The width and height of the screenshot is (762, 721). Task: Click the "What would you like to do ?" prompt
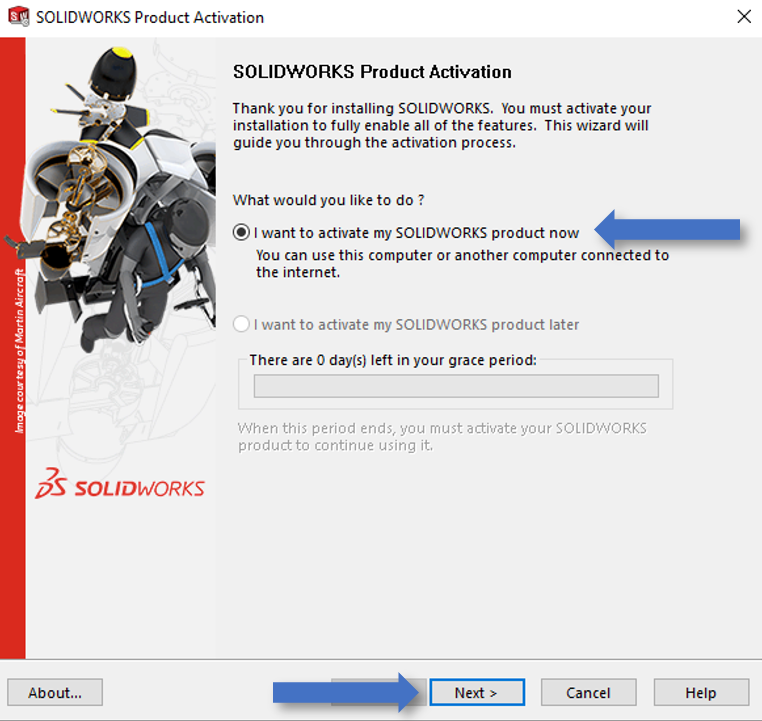pos(328,200)
